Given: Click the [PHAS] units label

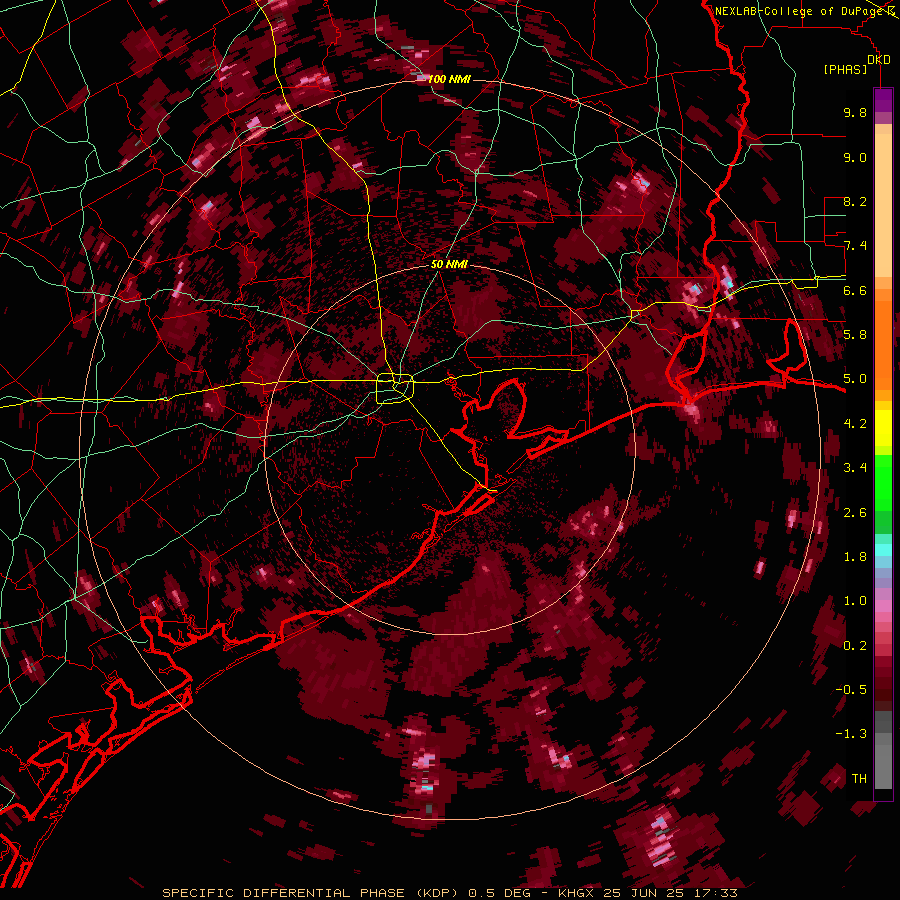Looking at the screenshot, I should point(845,69).
